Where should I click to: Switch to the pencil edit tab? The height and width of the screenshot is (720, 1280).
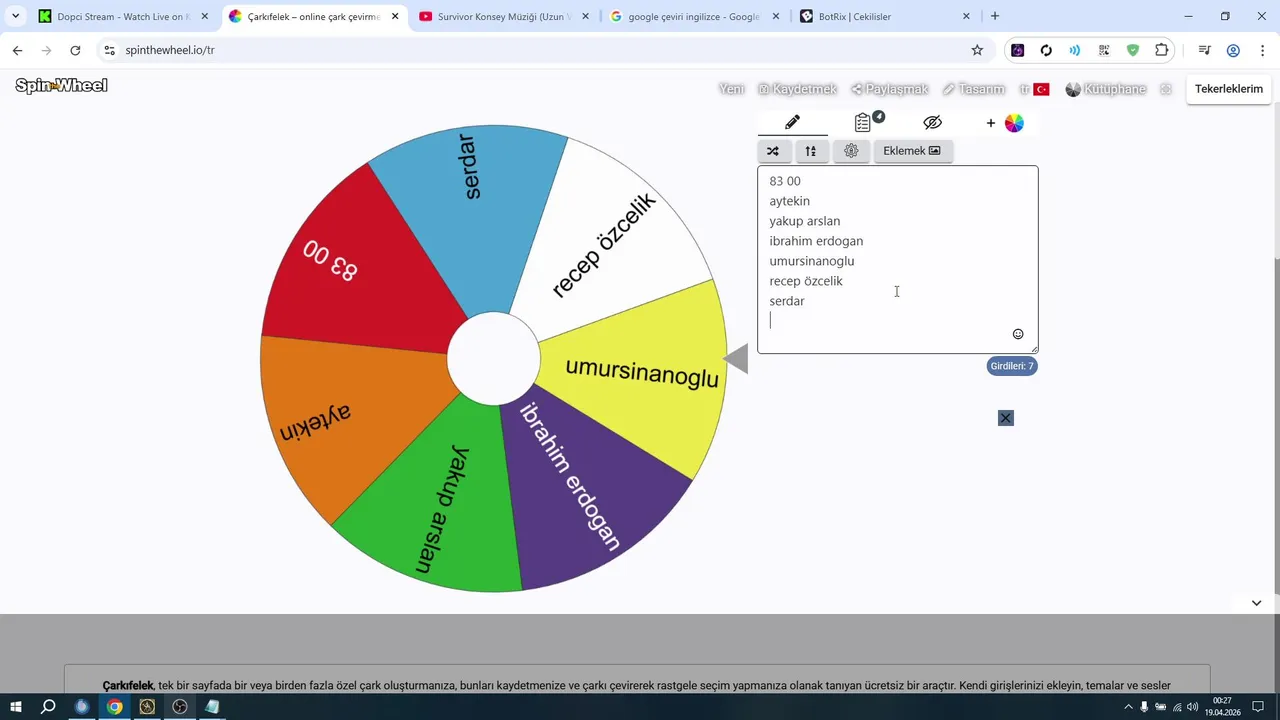tap(792, 122)
